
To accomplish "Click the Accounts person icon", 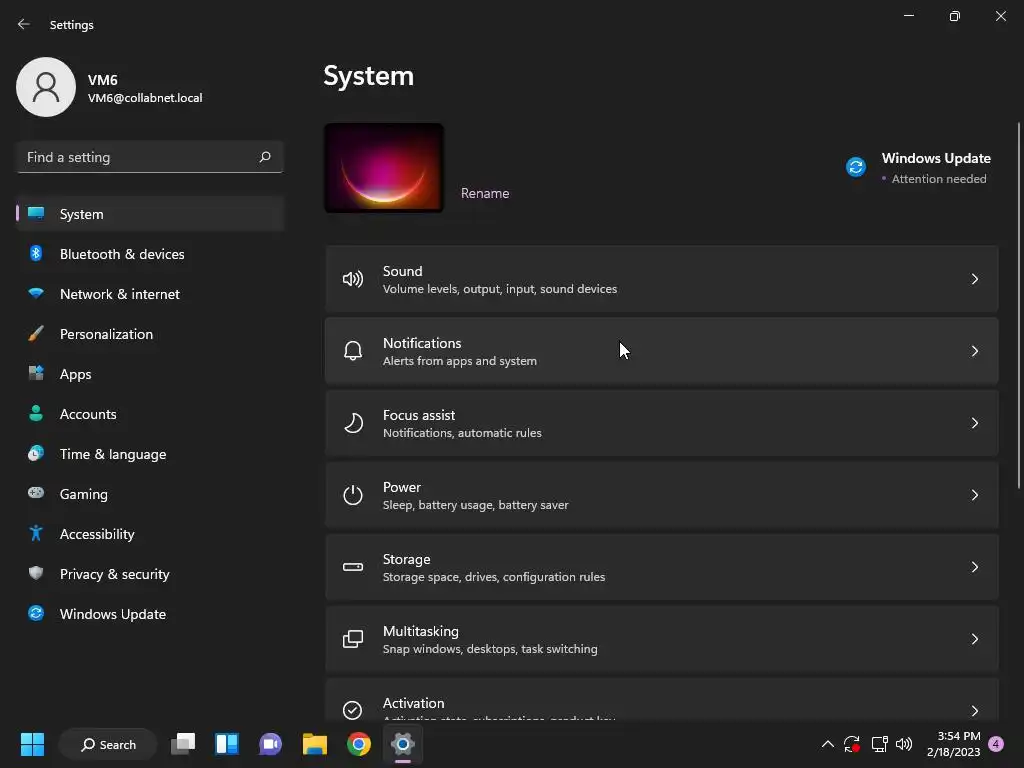I will coord(36,413).
